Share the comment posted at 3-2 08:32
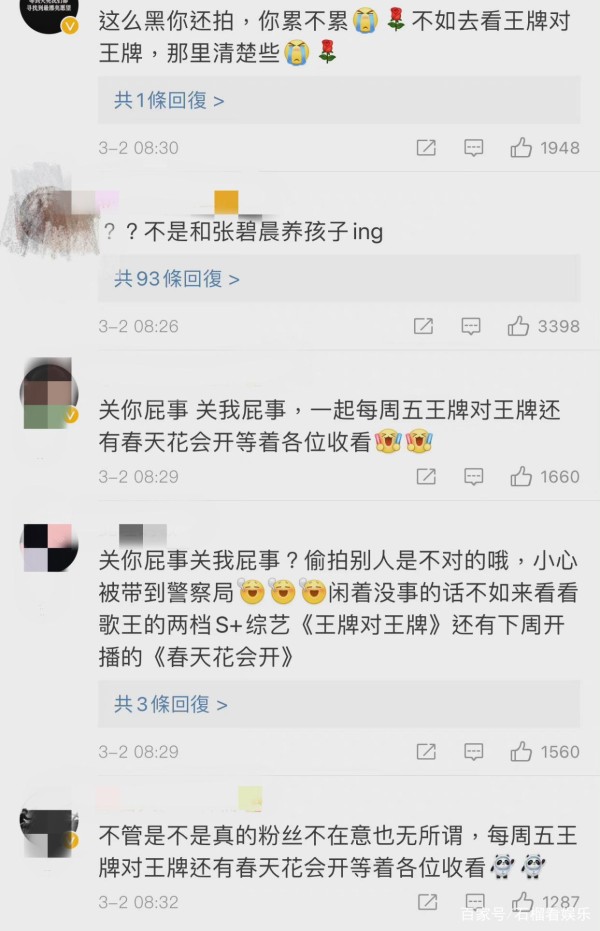 pos(427,902)
